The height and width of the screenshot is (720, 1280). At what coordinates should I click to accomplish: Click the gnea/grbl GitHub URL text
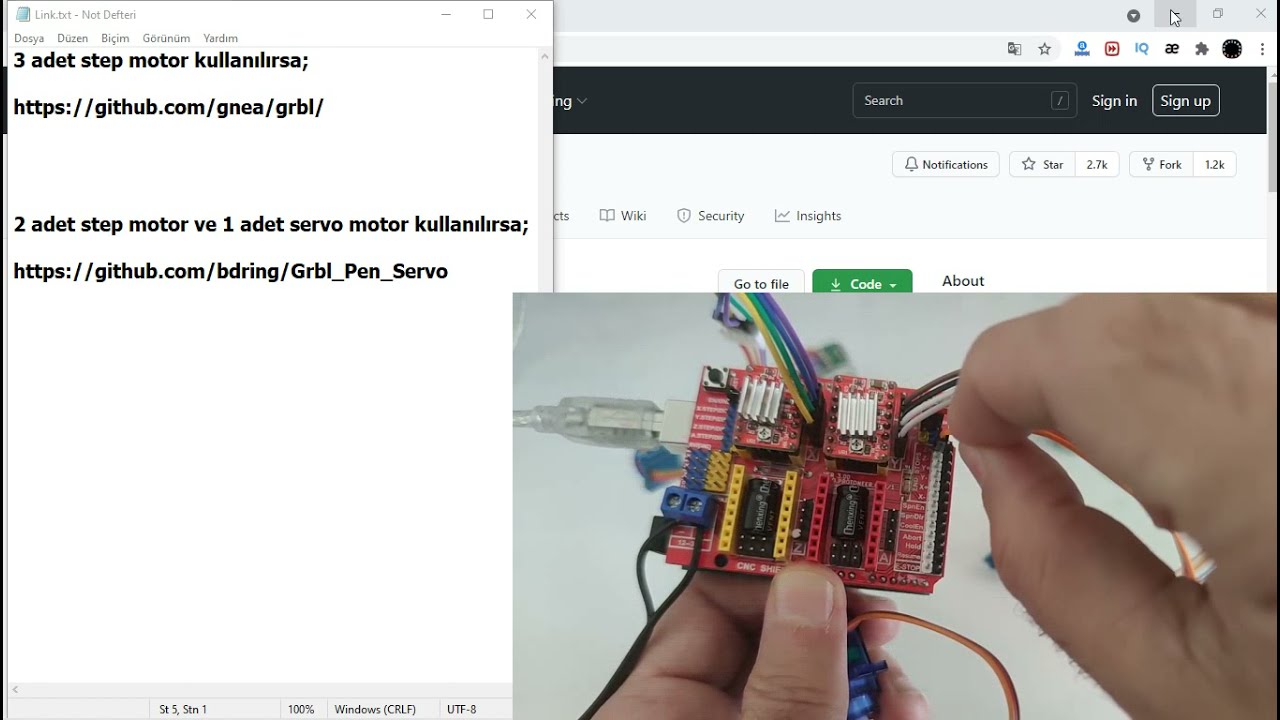[x=168, y=107]
